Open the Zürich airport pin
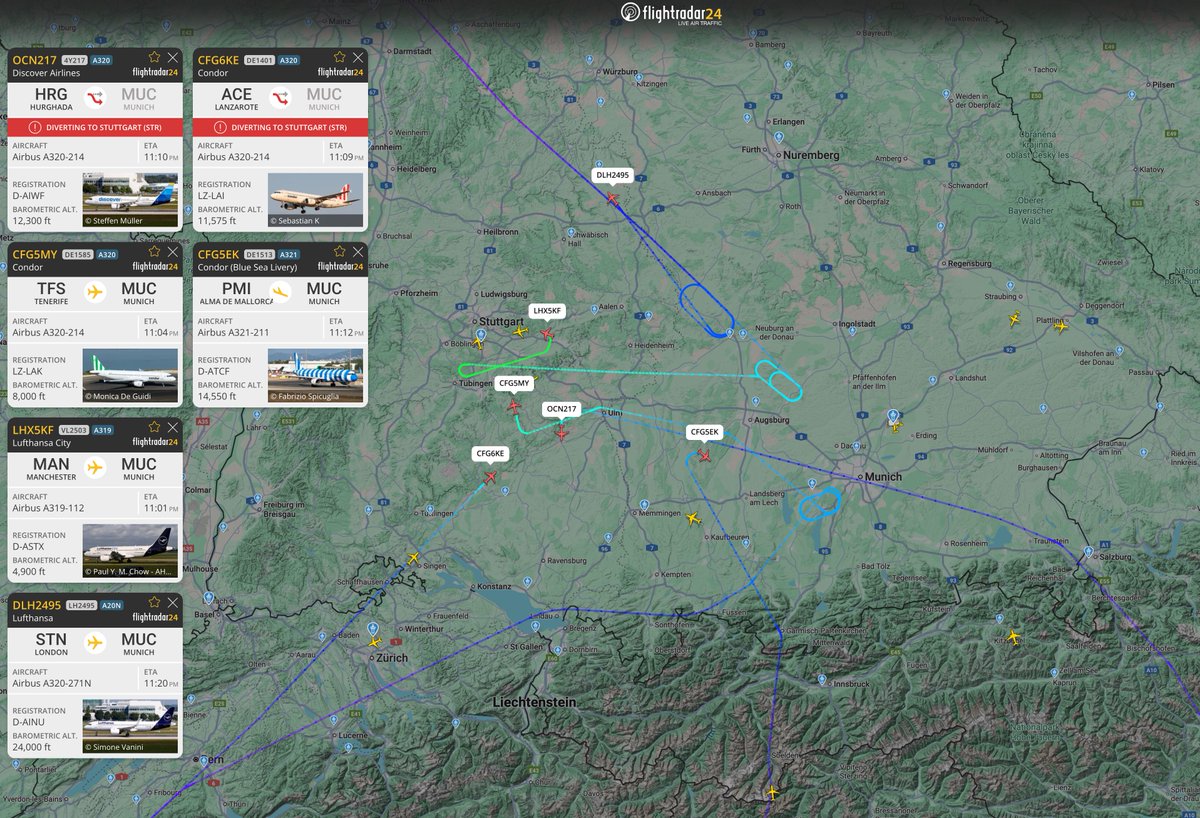Screen dimensions: 1200x818 [374, 630]
